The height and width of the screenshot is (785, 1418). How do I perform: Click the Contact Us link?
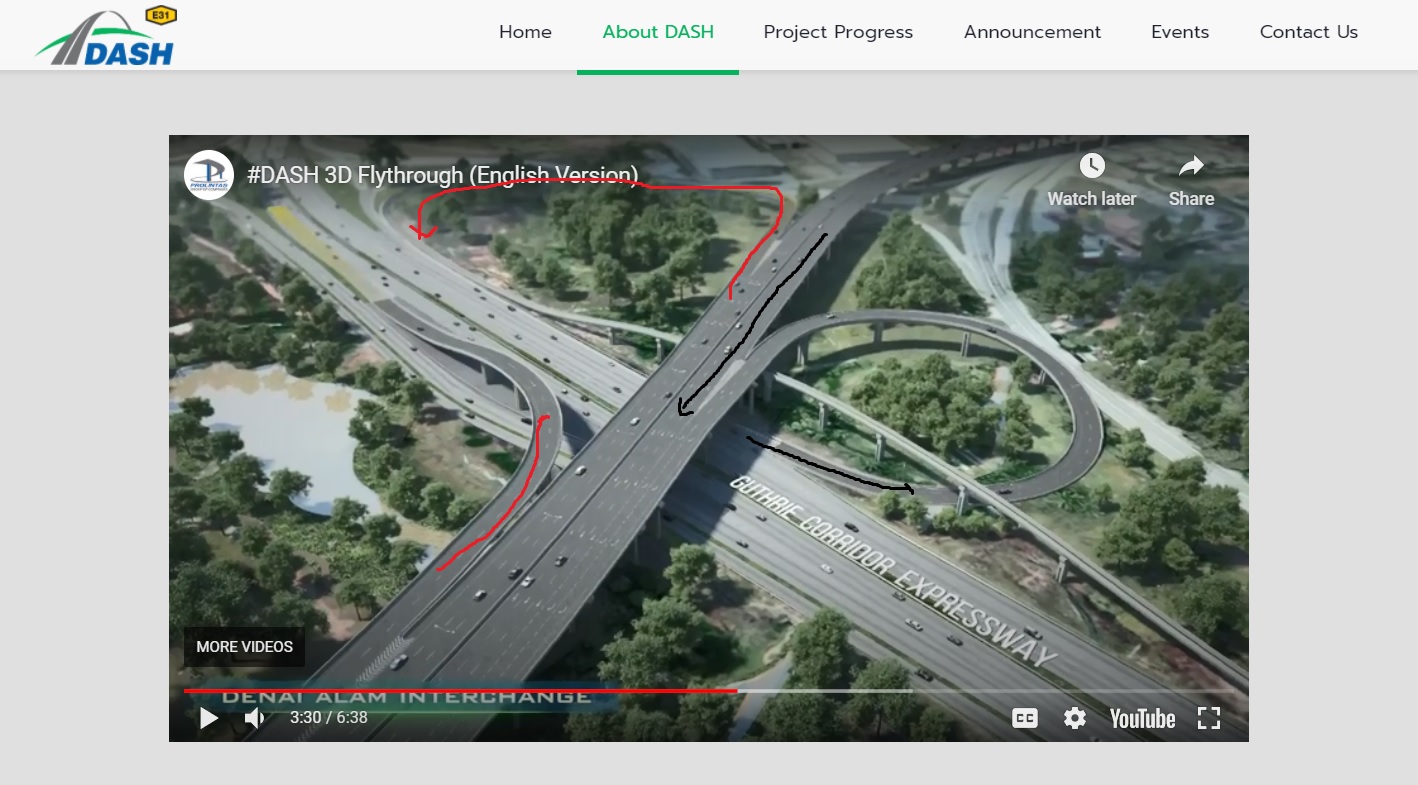coord(1308,32)
